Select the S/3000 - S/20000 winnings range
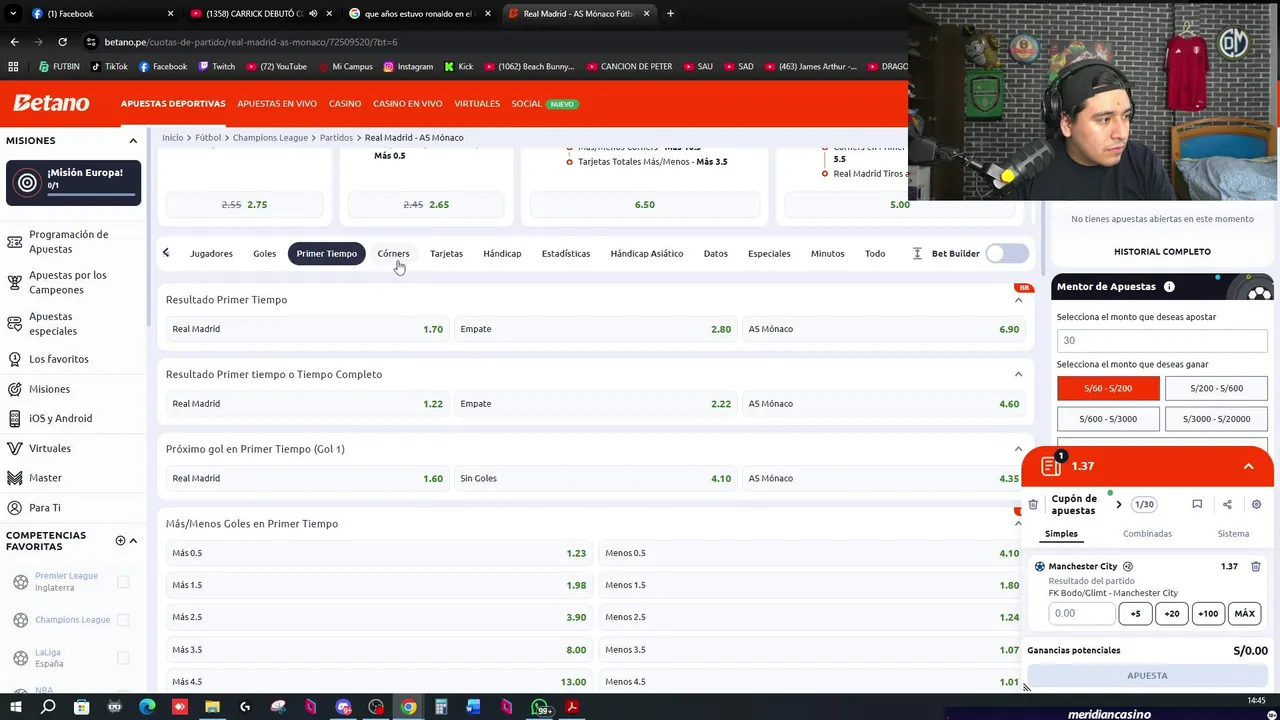 coord(1216,419)
